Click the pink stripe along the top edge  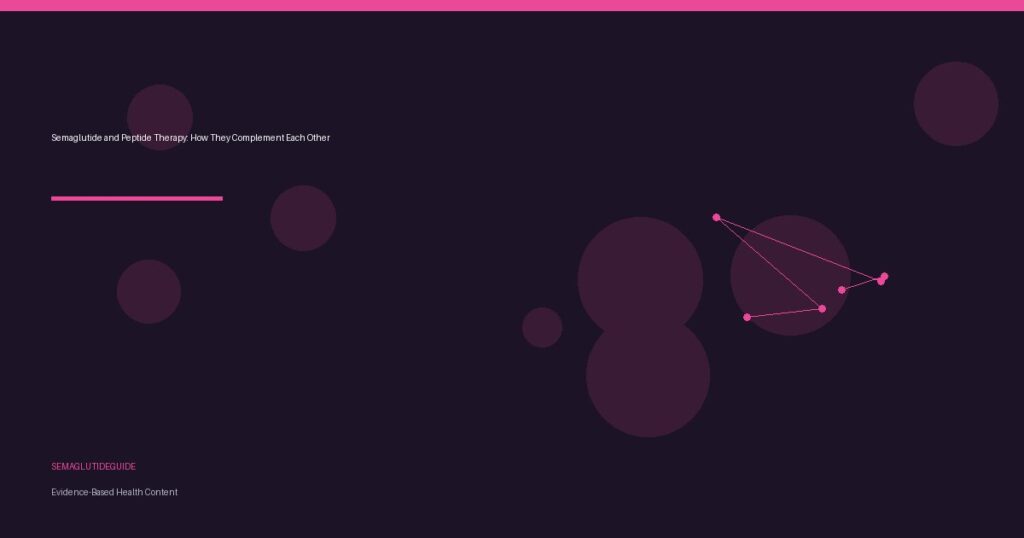(512, 5)
